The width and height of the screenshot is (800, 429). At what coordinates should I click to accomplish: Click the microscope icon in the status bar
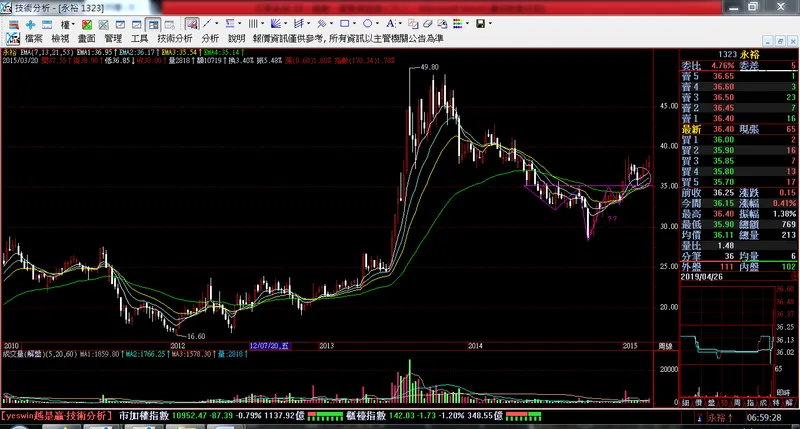[x=699, y=417]
